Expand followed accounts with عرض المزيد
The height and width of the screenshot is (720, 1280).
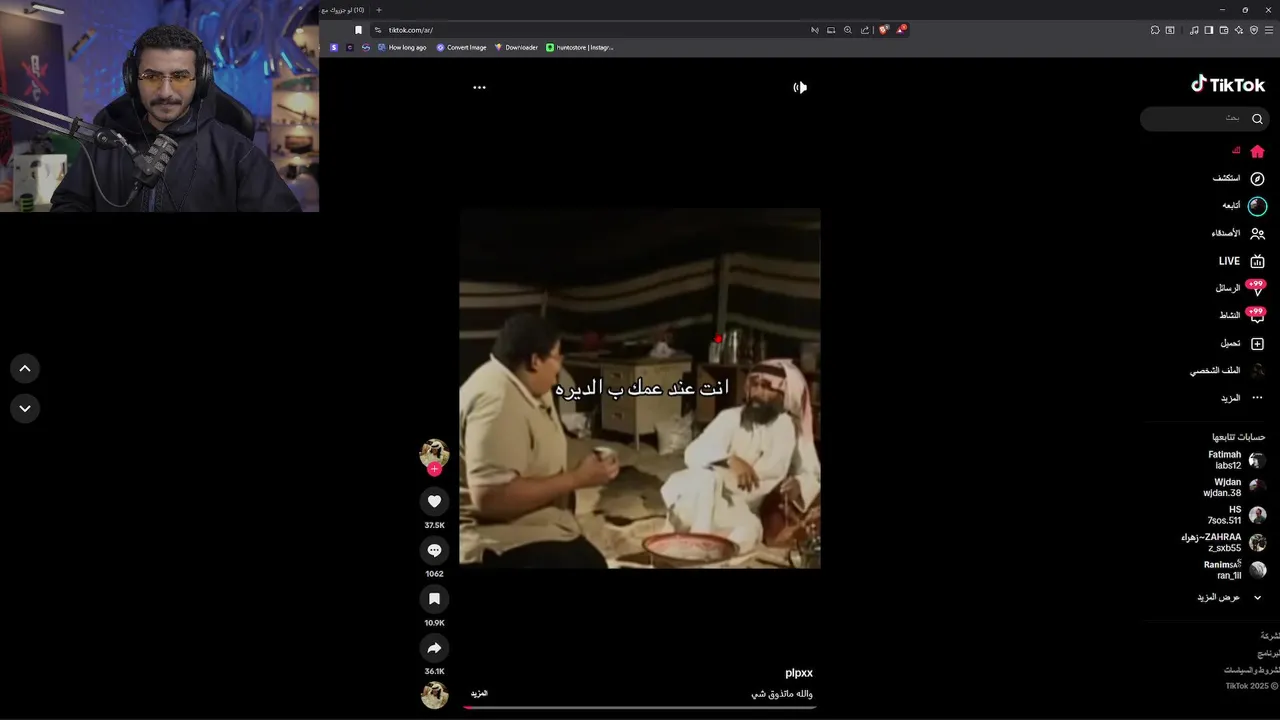(x=1230, y=597)
